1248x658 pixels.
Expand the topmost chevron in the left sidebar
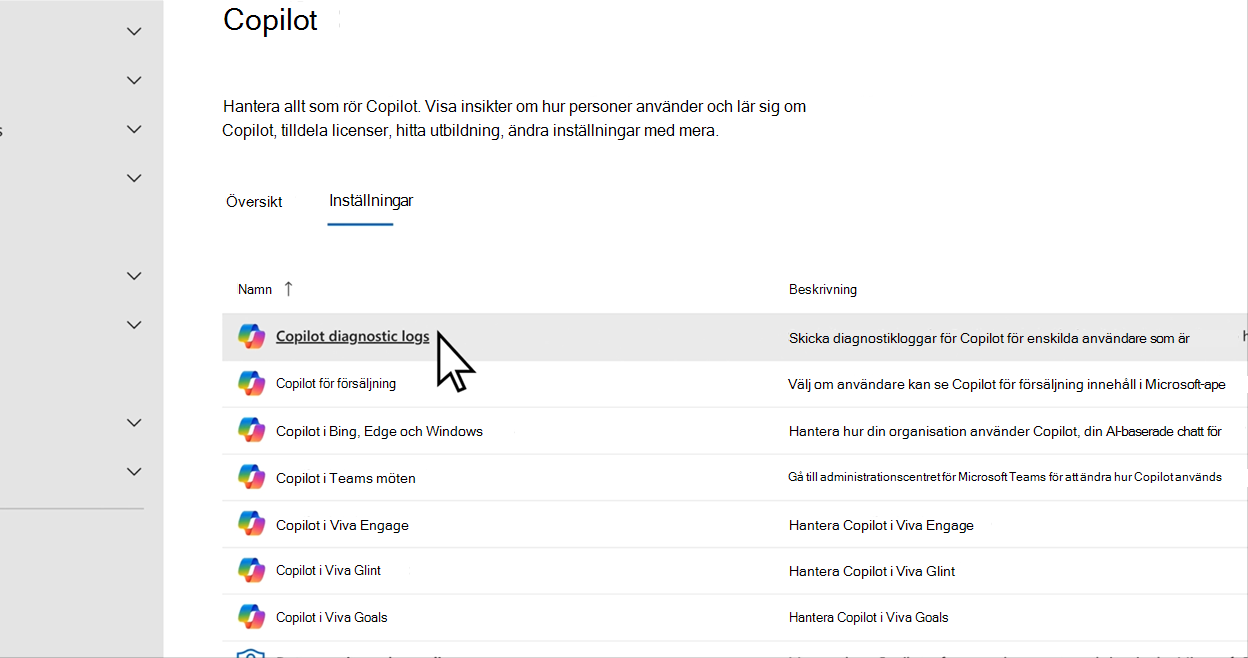tap(134, 31)
